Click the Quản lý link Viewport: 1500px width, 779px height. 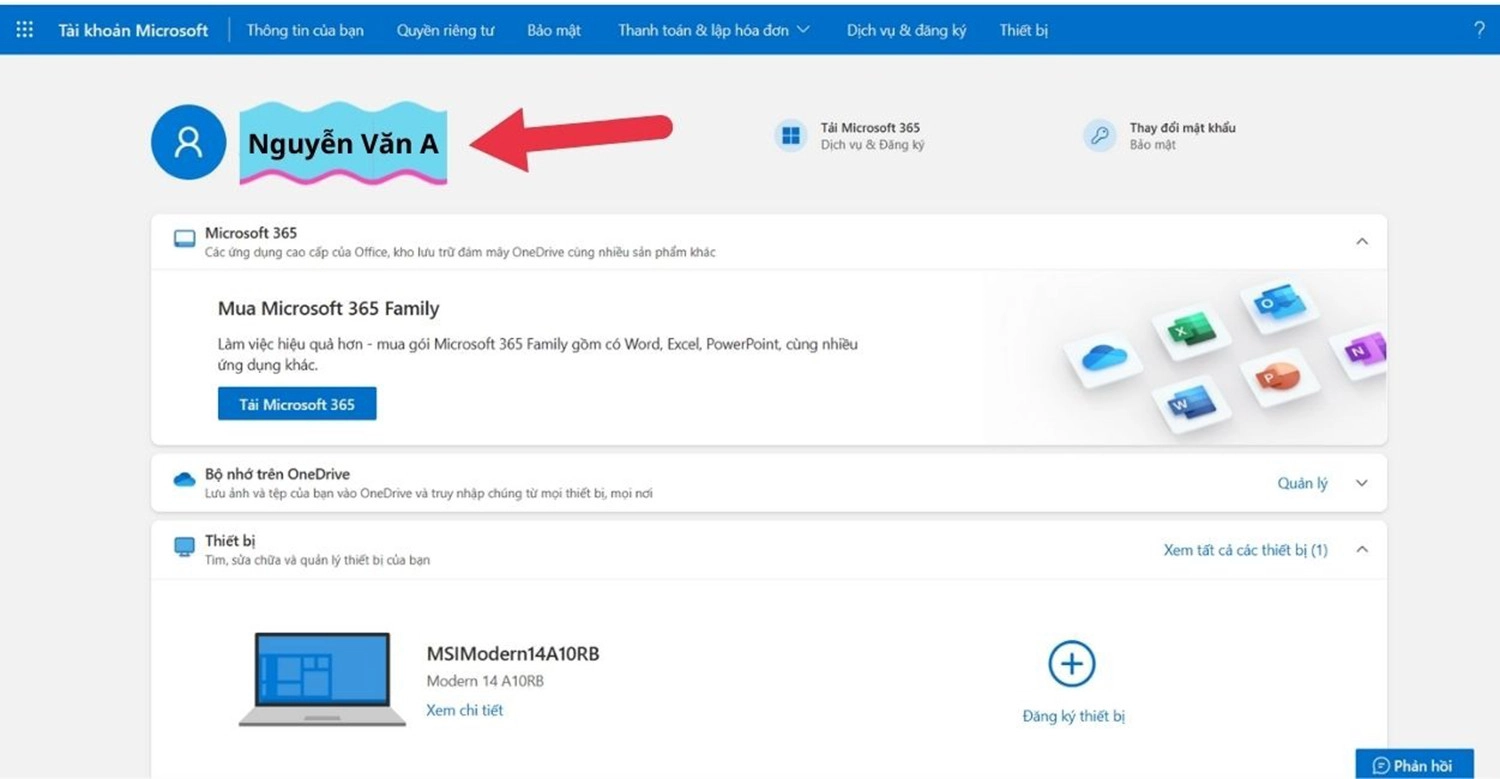coord(1302,483)
